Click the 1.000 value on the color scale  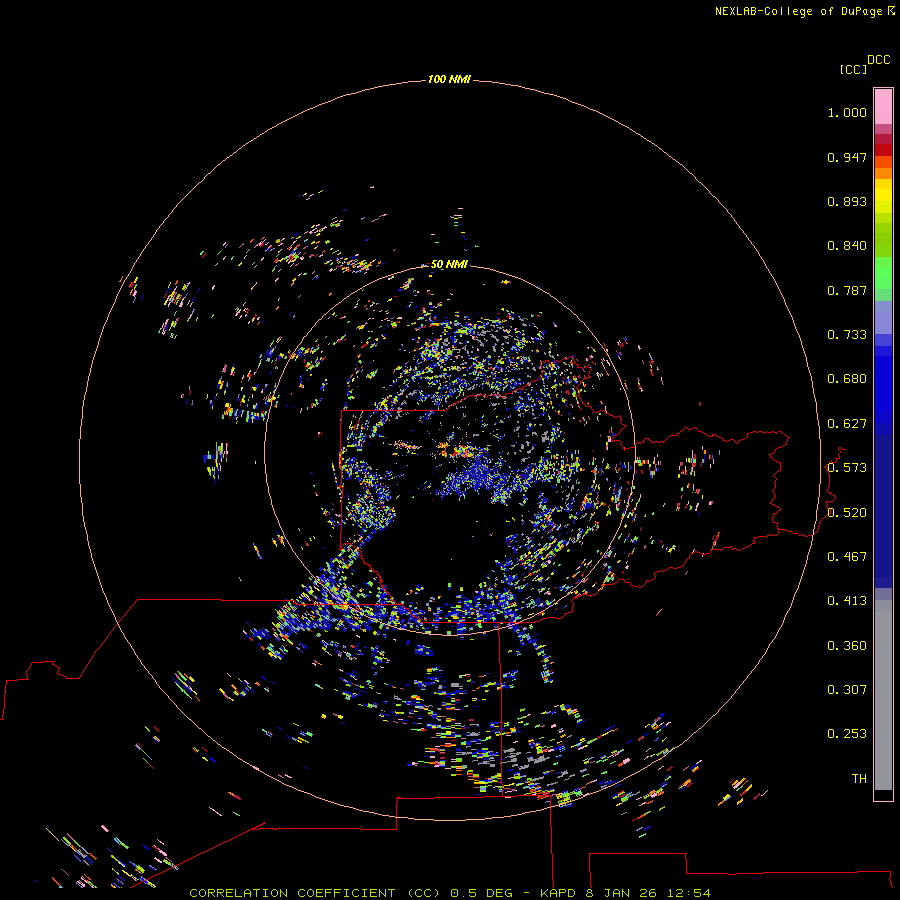(x=847, y=112)
